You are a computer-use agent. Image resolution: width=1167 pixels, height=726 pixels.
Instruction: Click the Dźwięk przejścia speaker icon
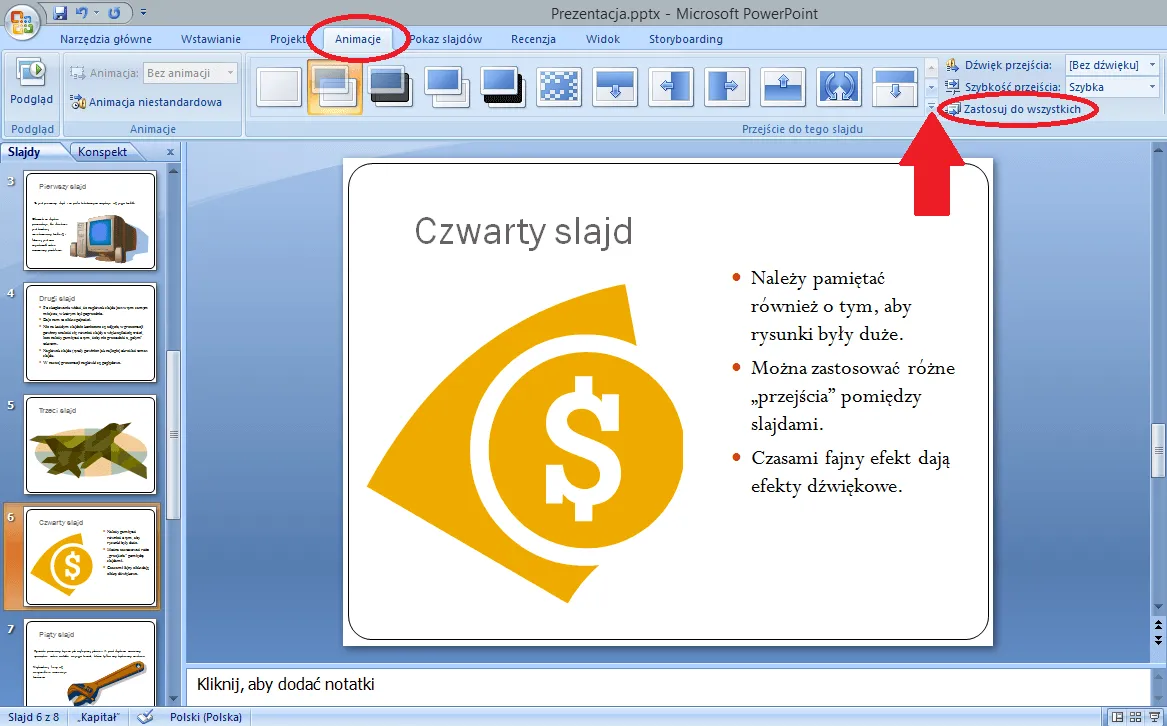pos(952,65)
